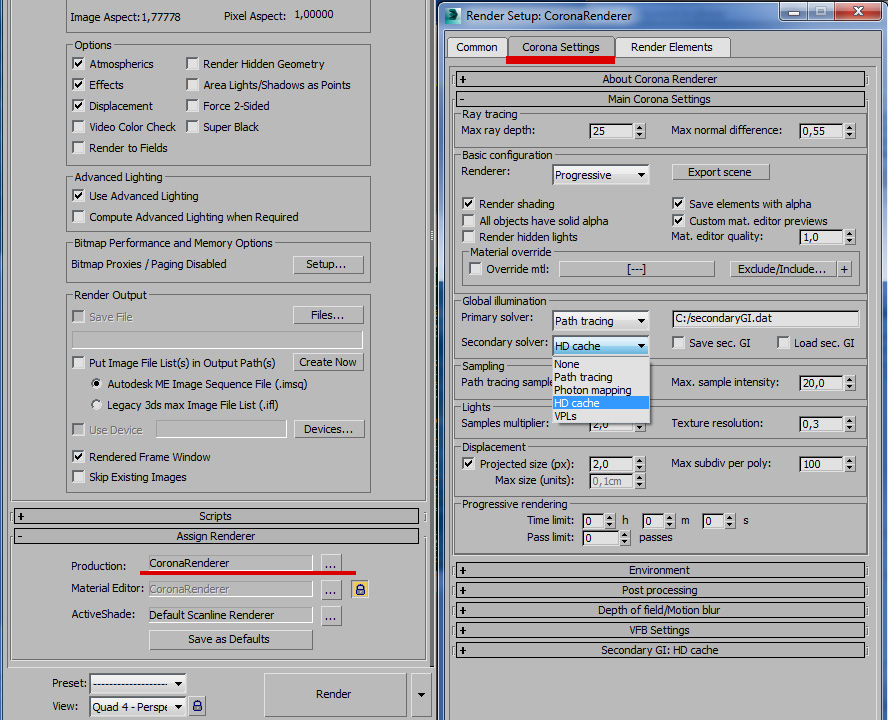888x720 pixels.
Task: Click the lock icon beside Material Editor renderer
Action: (360, 589)
